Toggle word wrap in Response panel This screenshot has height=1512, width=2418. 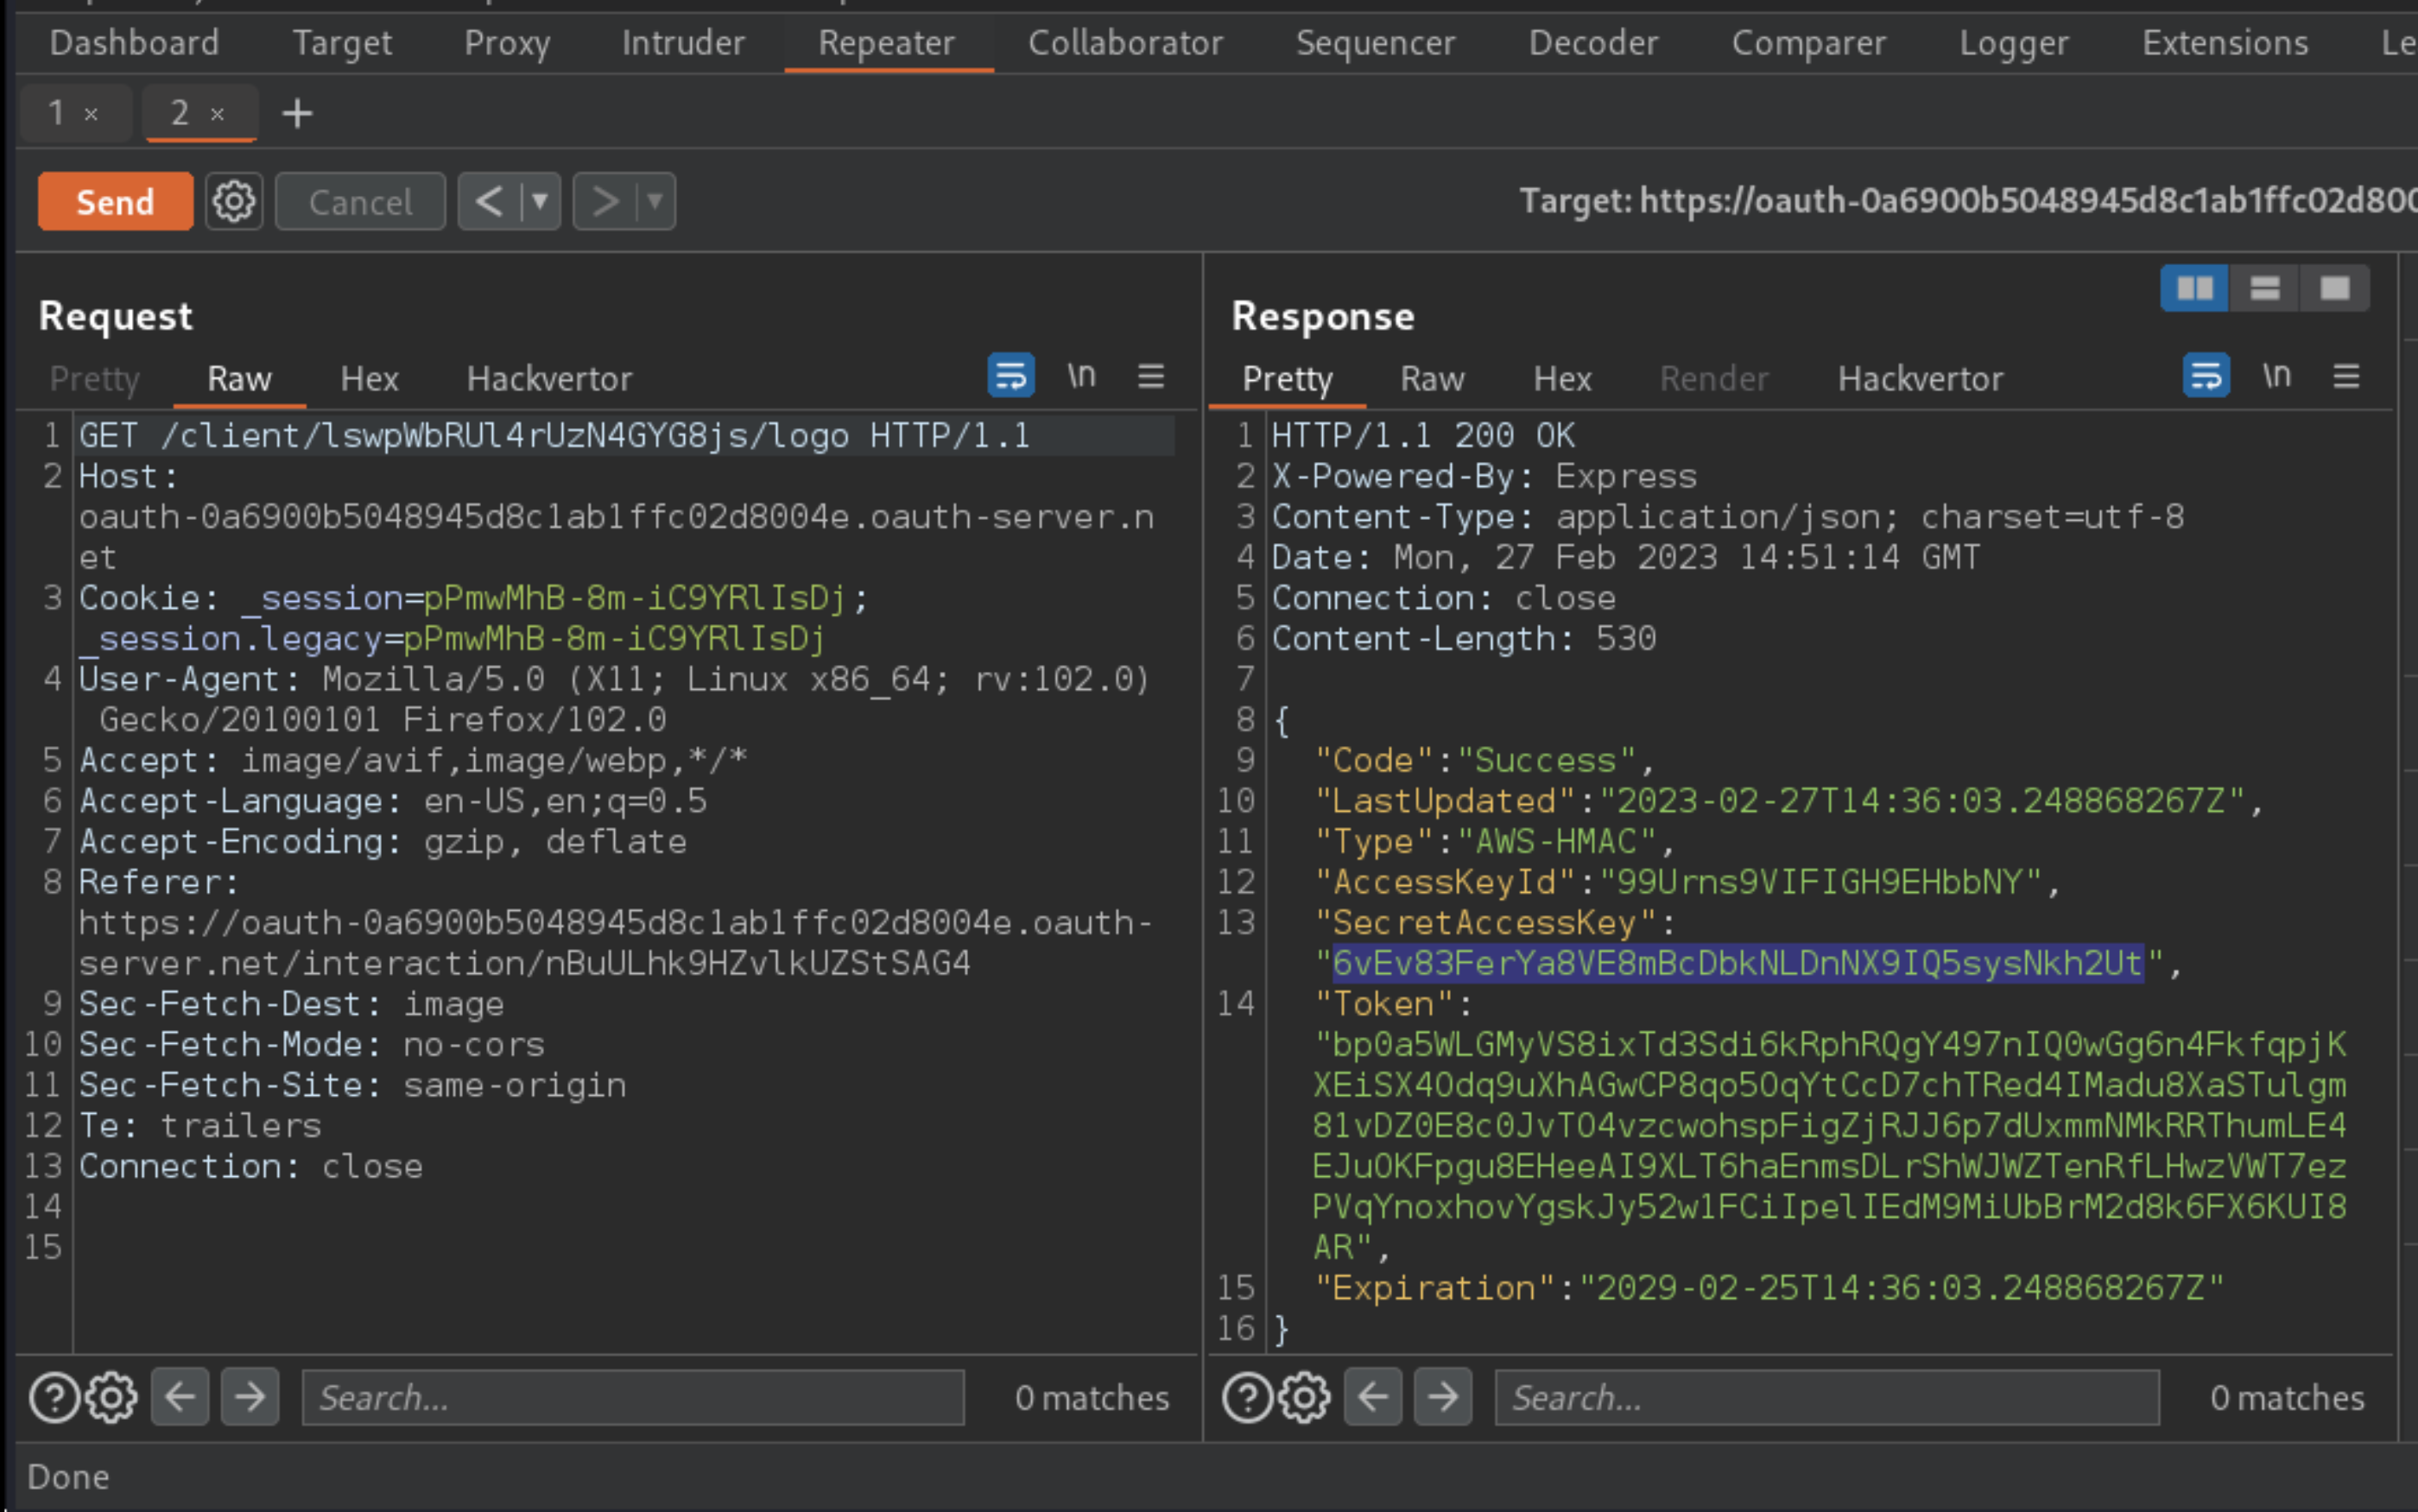[x=2206, y=376]
